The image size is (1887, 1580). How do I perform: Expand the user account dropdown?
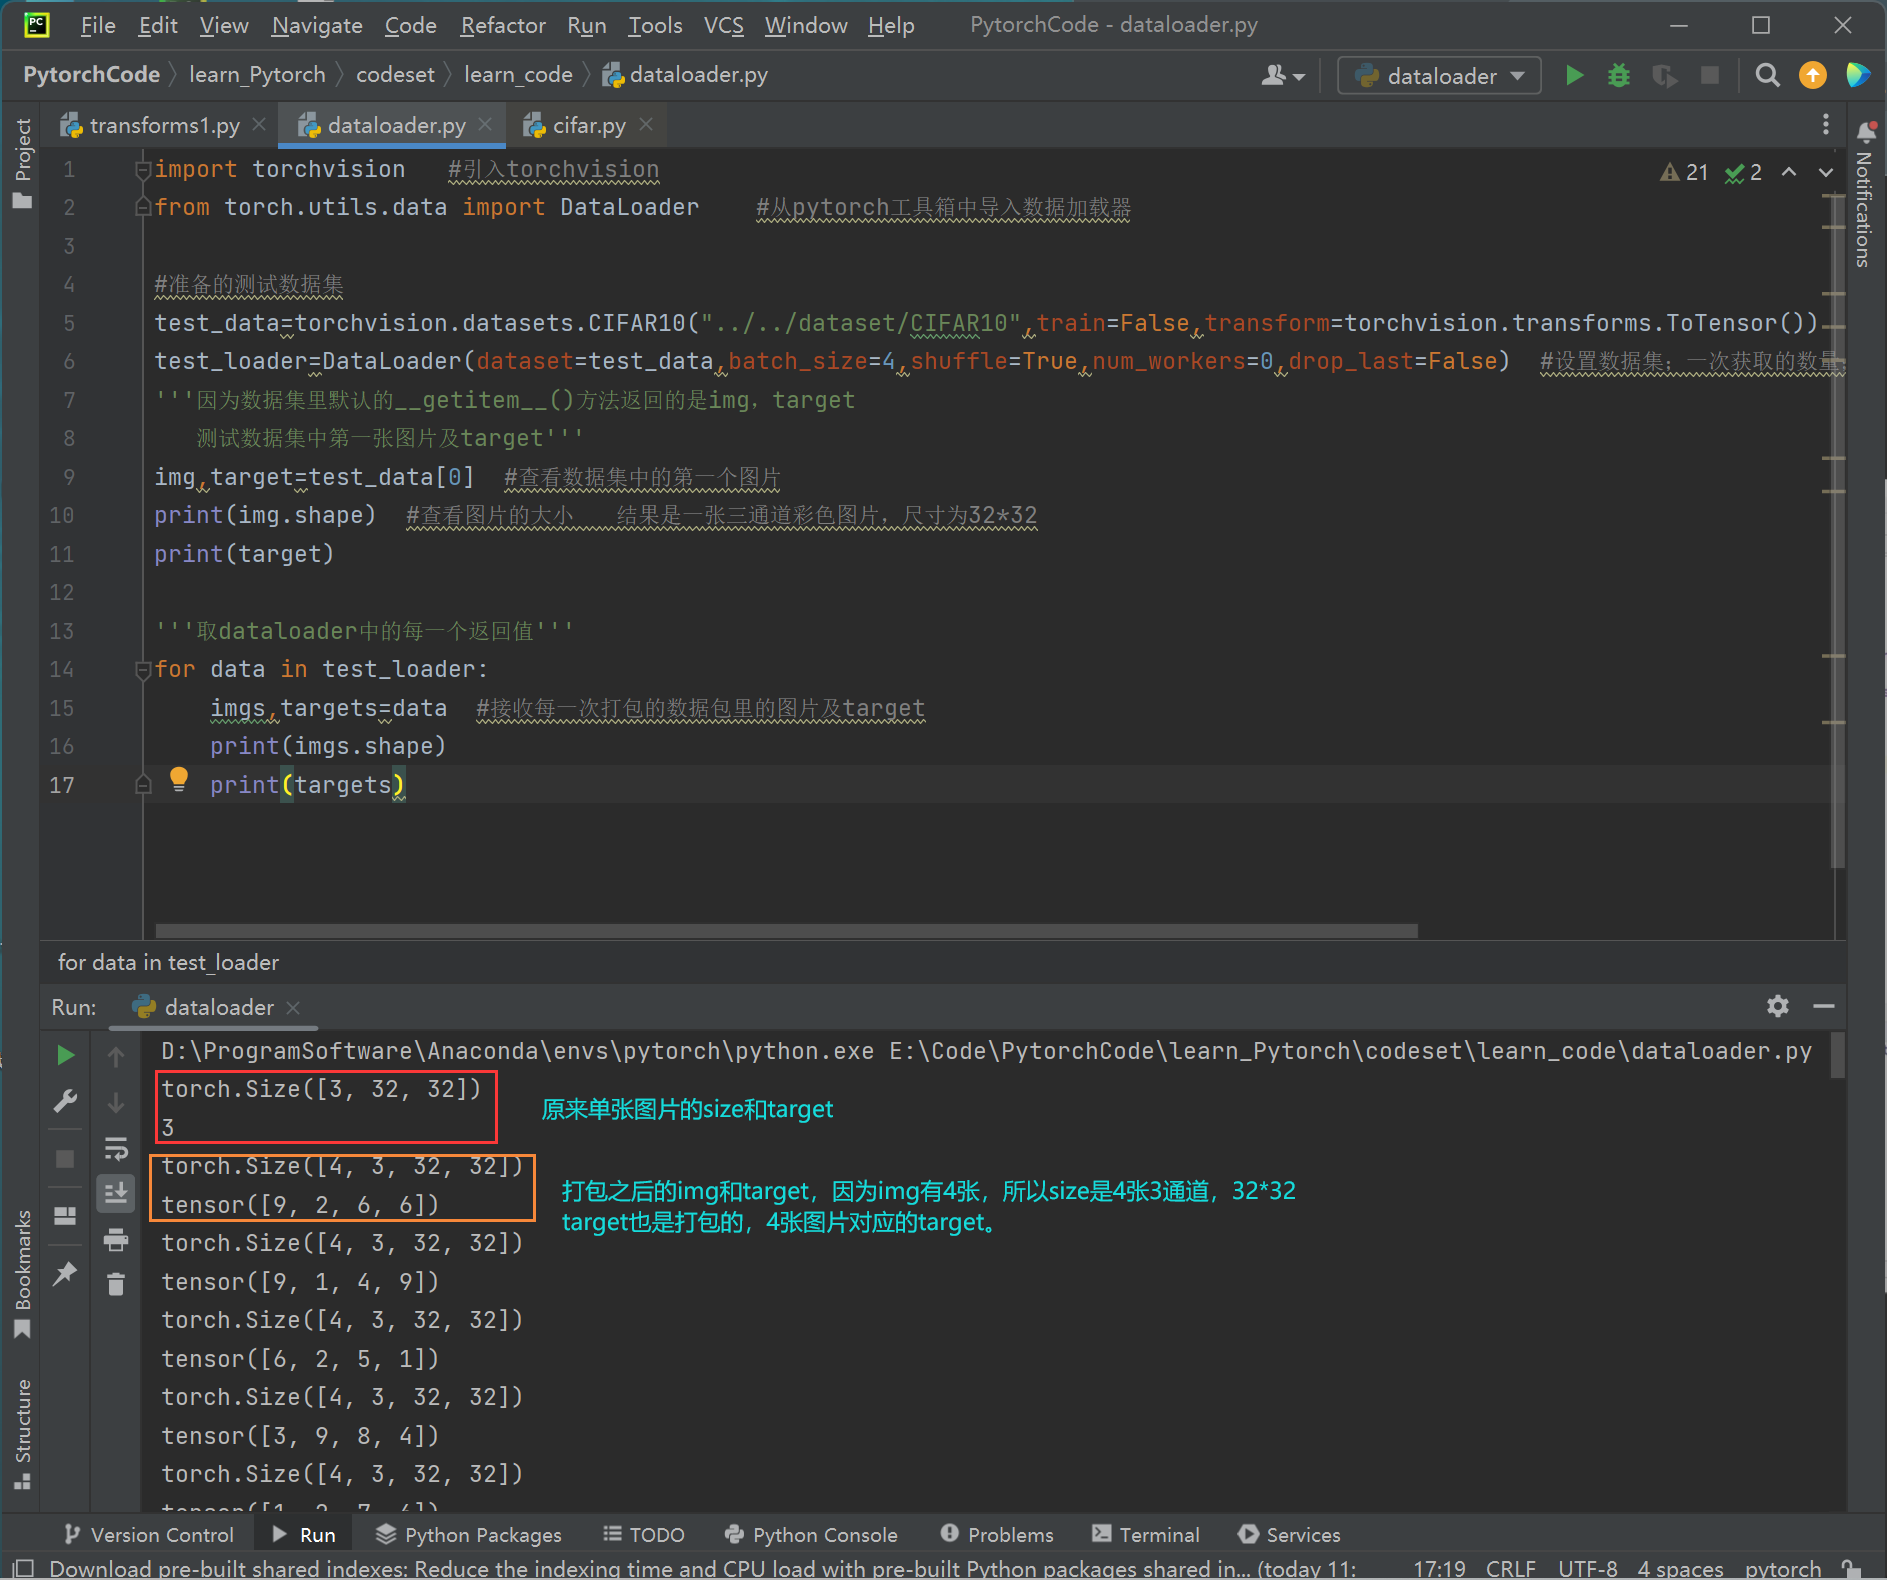pyautogui.click(x=1283, y=76)
